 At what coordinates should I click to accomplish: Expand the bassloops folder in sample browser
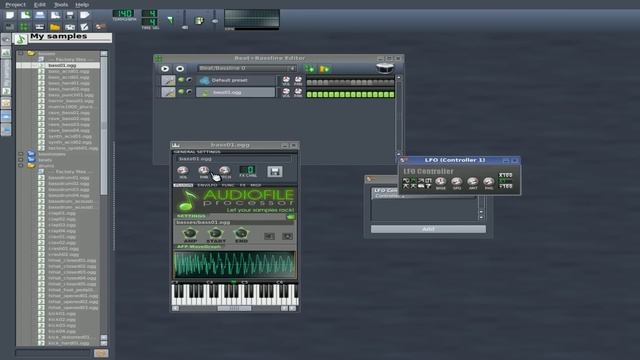(x=21, y=154)
